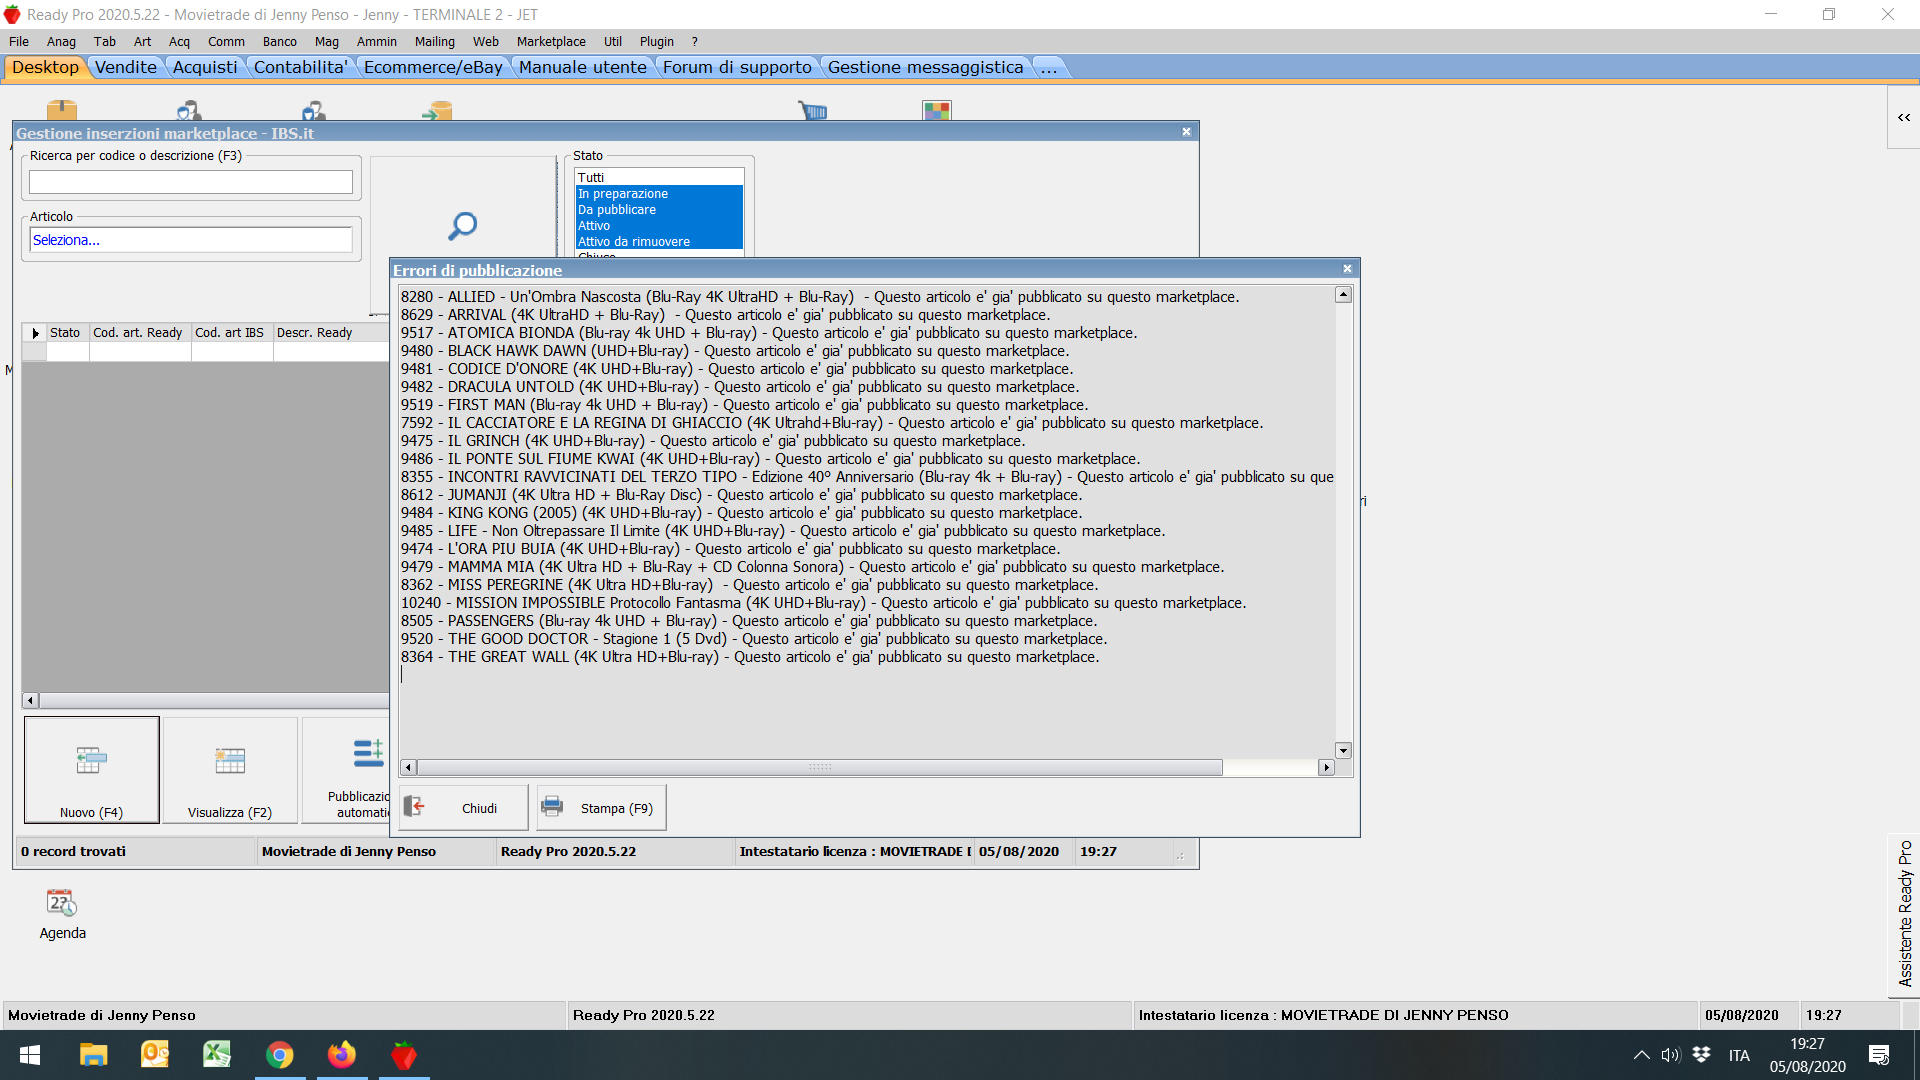Click the Pubblicazione automatica icon
The image size is (1920, 1080).
(367, 754)
